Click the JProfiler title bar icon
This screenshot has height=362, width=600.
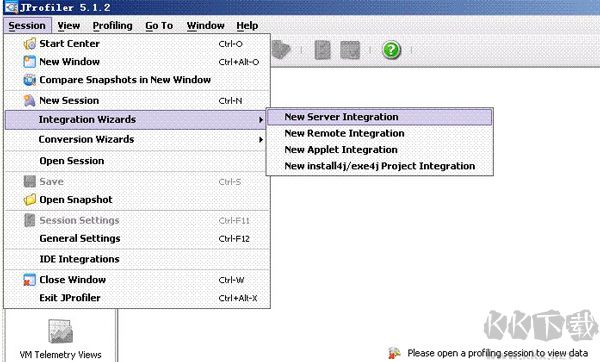tap(11, 7)
